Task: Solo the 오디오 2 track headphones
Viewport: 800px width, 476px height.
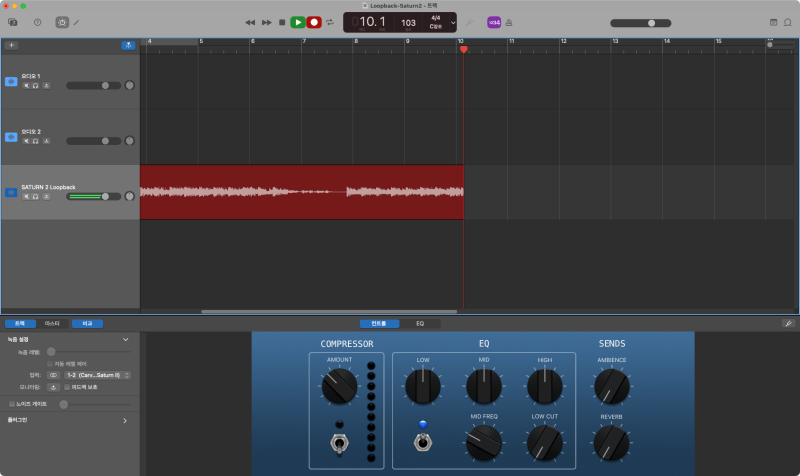Action: tap(35, 141)
